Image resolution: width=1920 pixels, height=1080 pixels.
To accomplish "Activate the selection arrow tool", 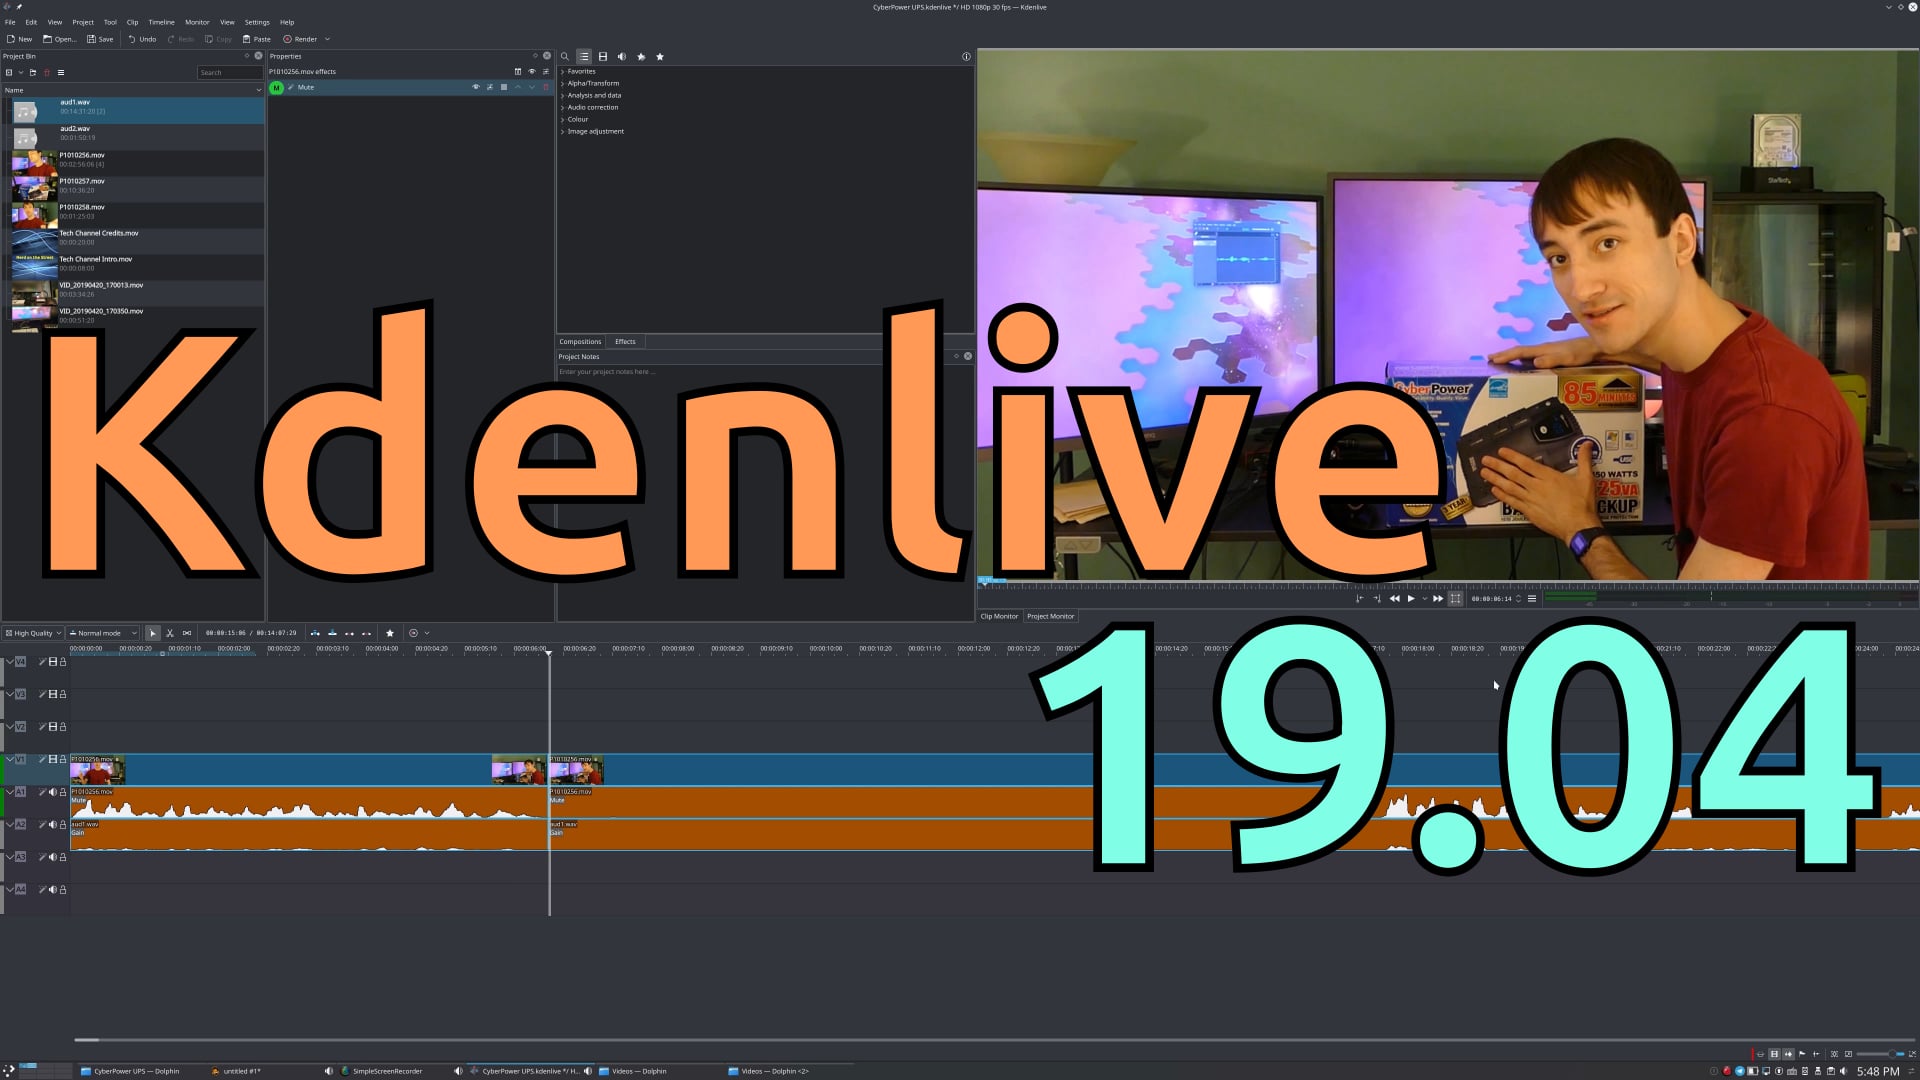I will click(153, 633).
